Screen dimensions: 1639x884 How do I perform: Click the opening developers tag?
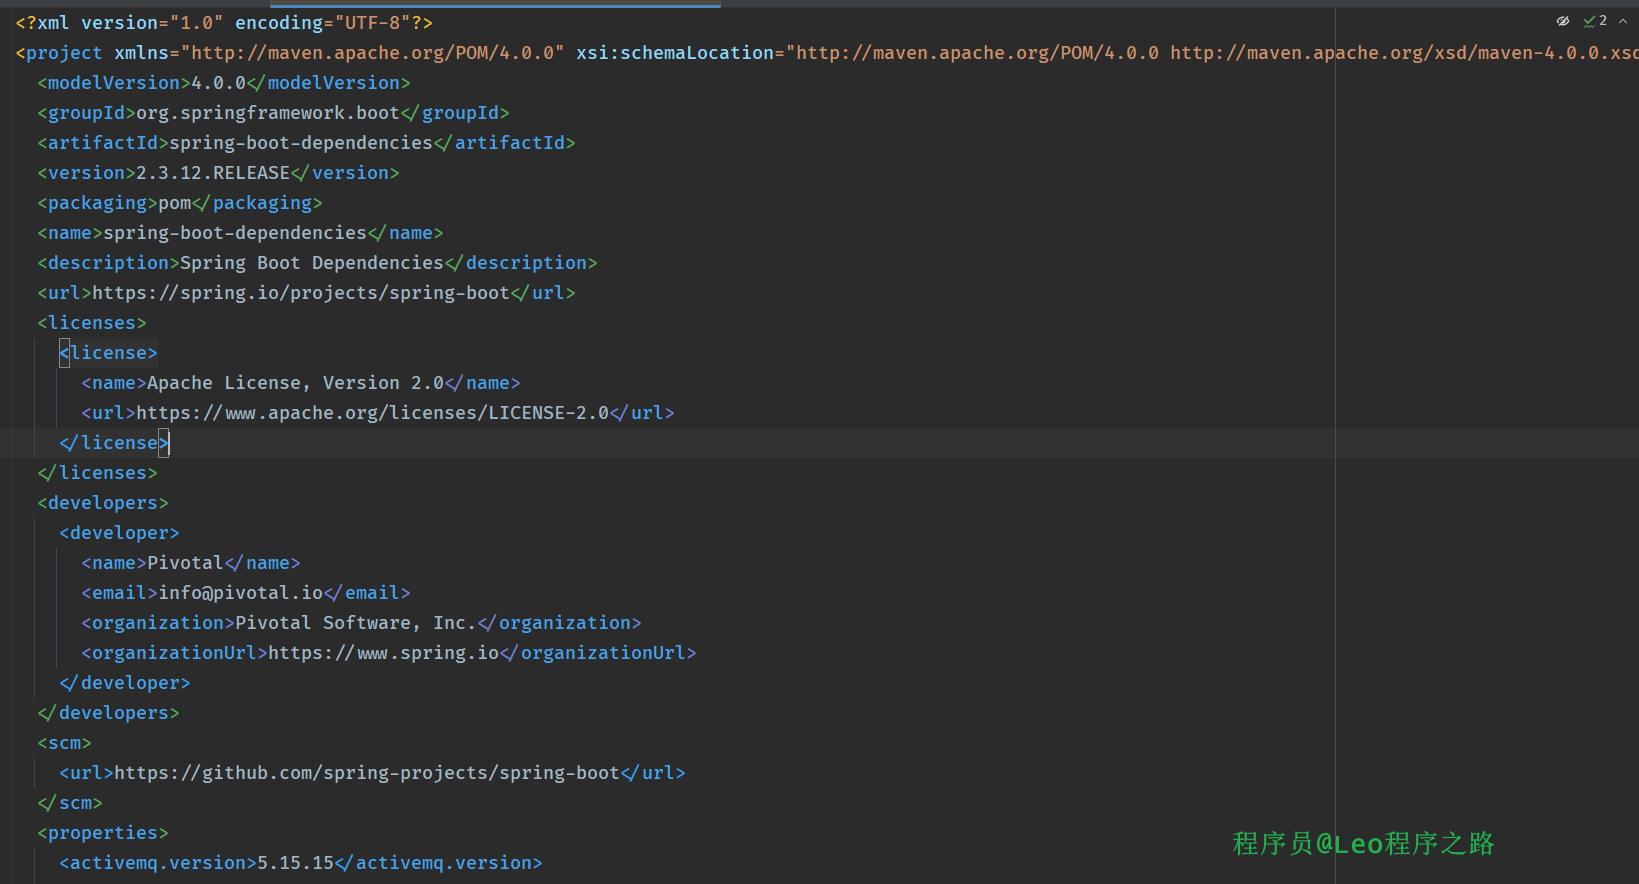click(x=103, y=503)
